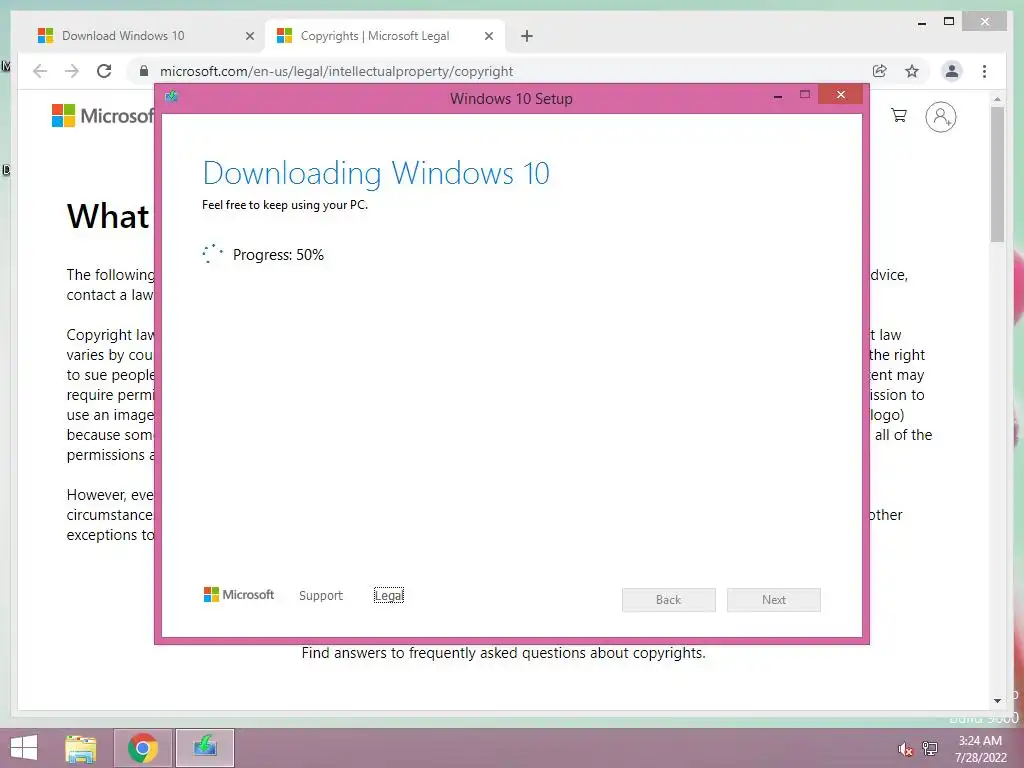Switch to Chrome on the taskbar

[x=142, y=748]
